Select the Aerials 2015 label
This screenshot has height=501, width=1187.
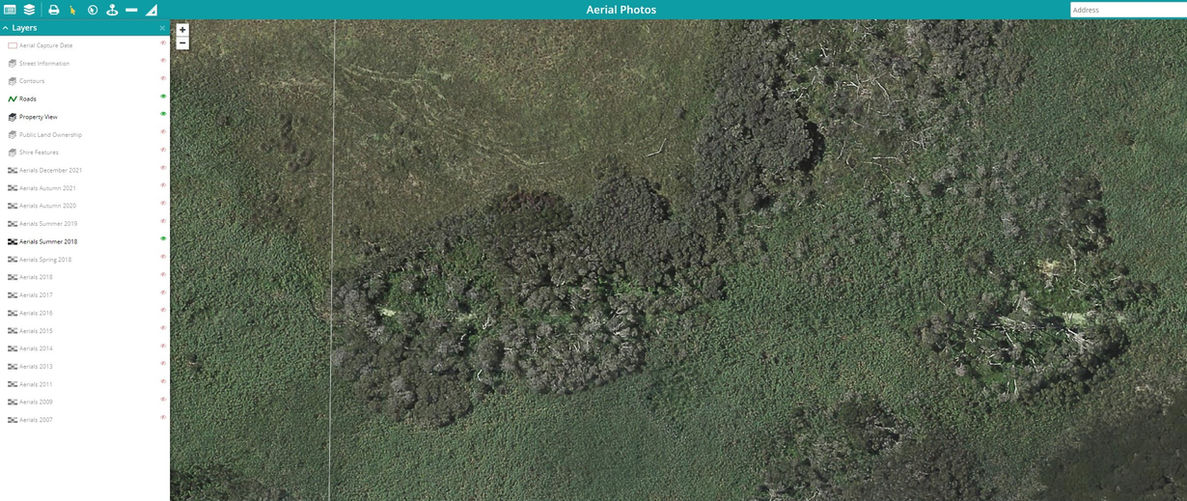(36, 331)
